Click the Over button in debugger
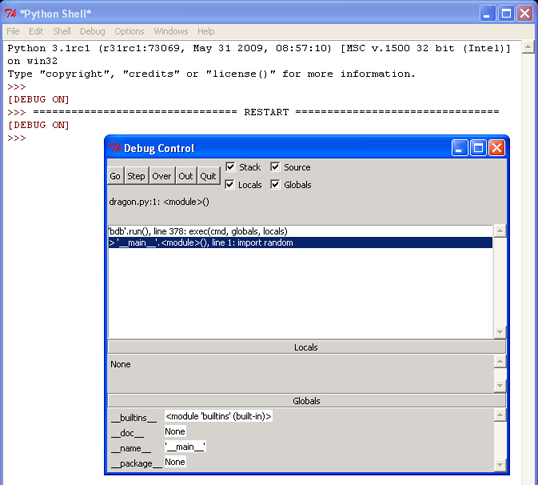 (162, 176)
